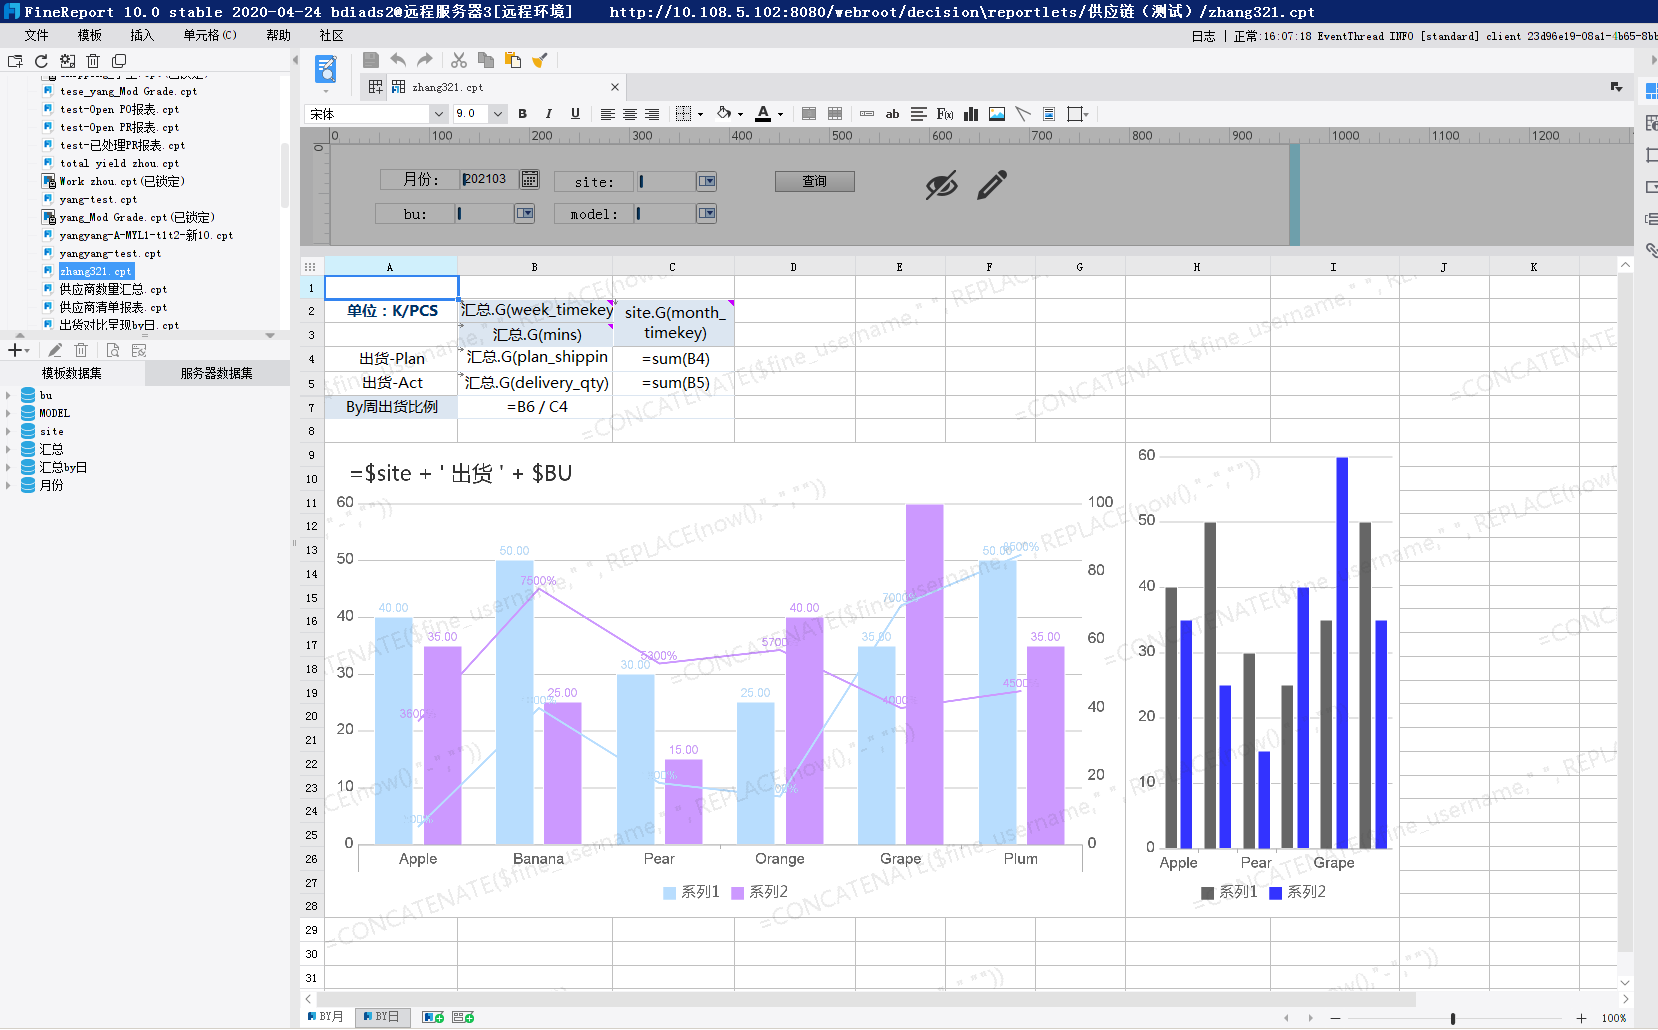This screenshot has height=1030, width=1658.
Task: Open the font name dropdown
Action: pyautogui.click(x=441, y=114)
